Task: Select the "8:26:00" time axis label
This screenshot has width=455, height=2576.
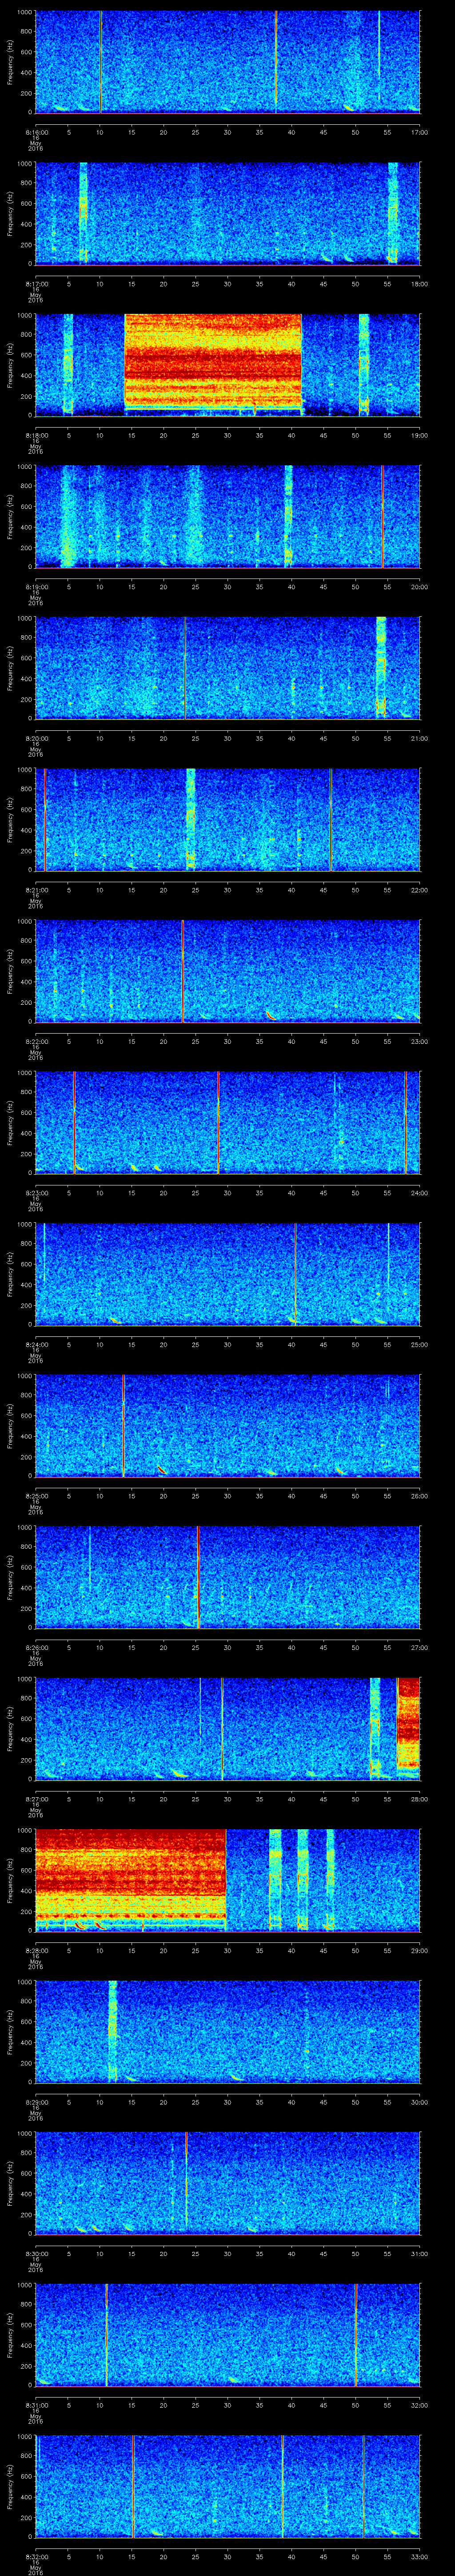Action: (37, 1647)
